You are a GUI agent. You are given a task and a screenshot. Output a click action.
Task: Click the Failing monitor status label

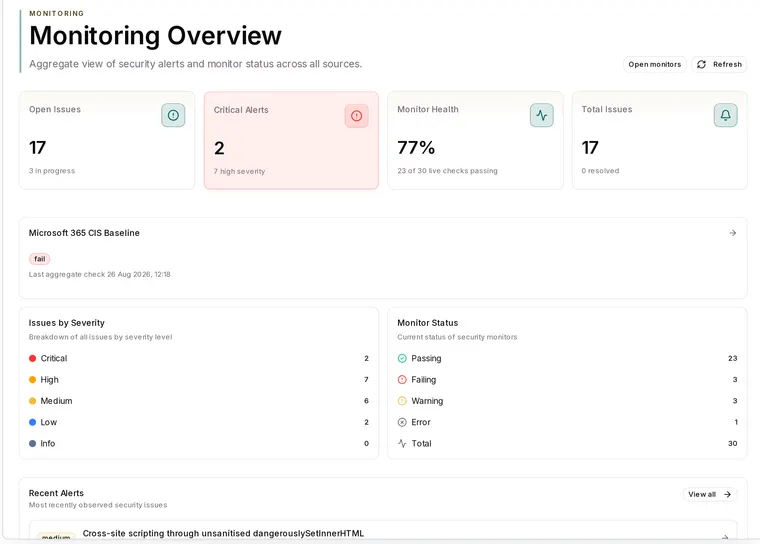pos(424,380)
